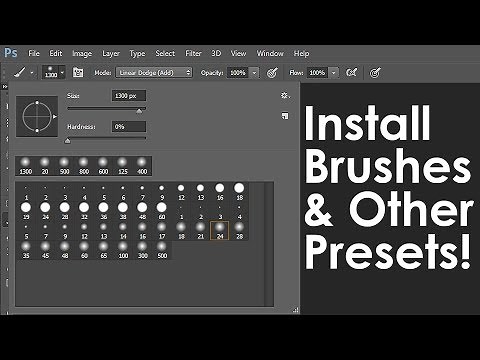Select hard round brush 32
This screenshot has width=480, height=360.
(84, 211)
